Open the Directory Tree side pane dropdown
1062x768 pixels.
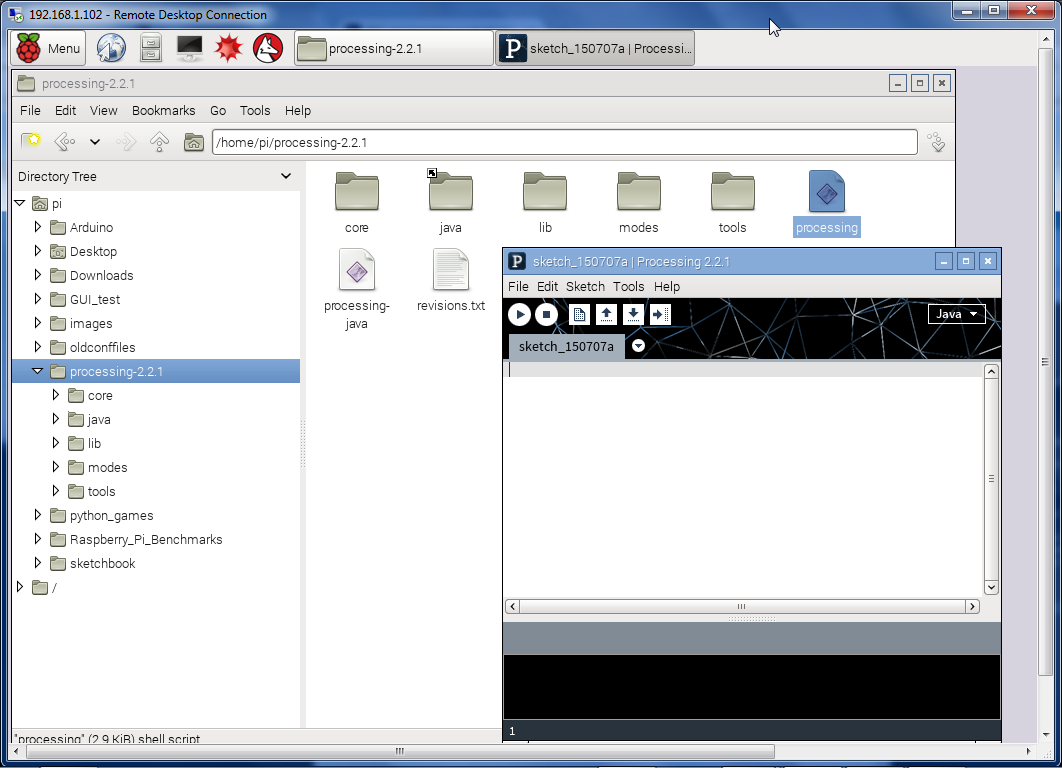286,176
